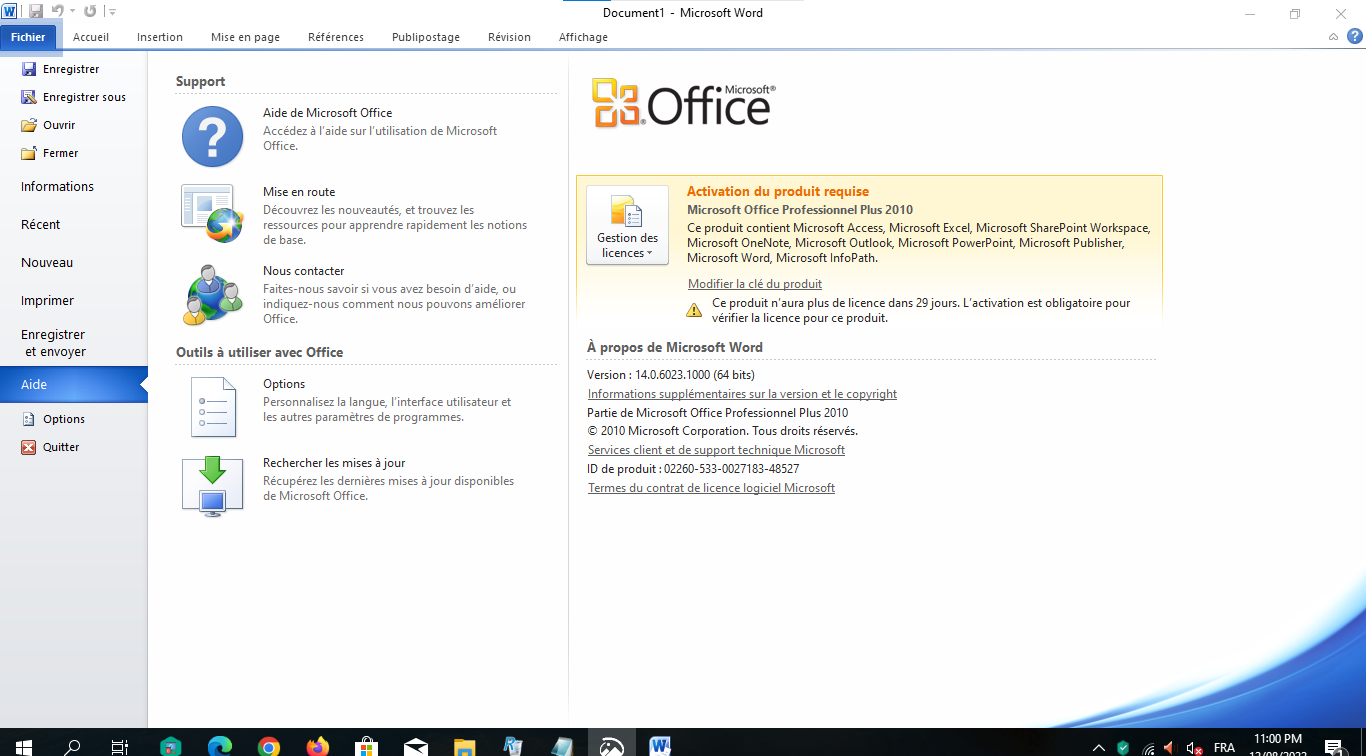1366x756 pixels.
Task: Open the Mise en page tab
Action: tap(245, 37)
